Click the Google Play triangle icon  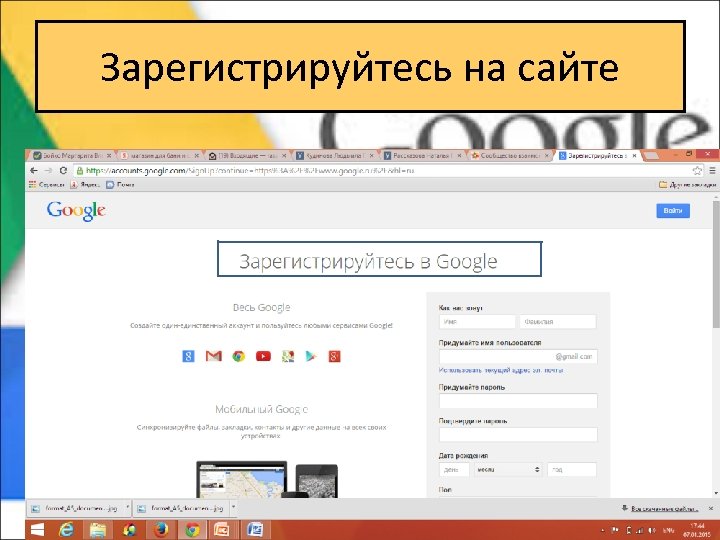311,356
